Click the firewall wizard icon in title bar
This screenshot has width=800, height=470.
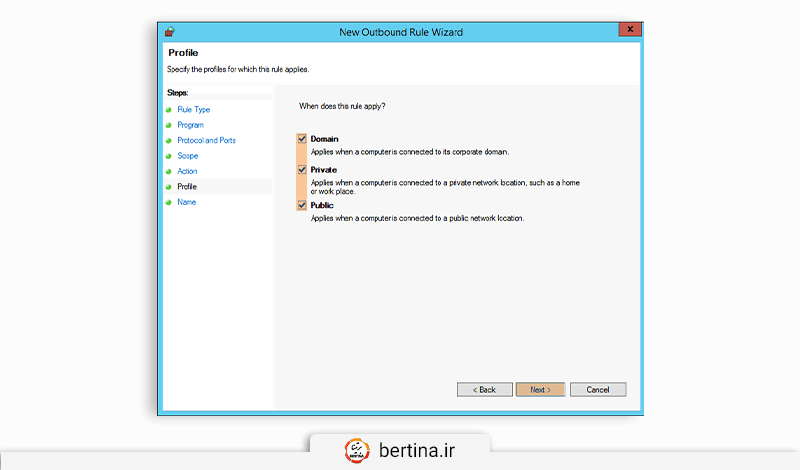click(170, 32)
